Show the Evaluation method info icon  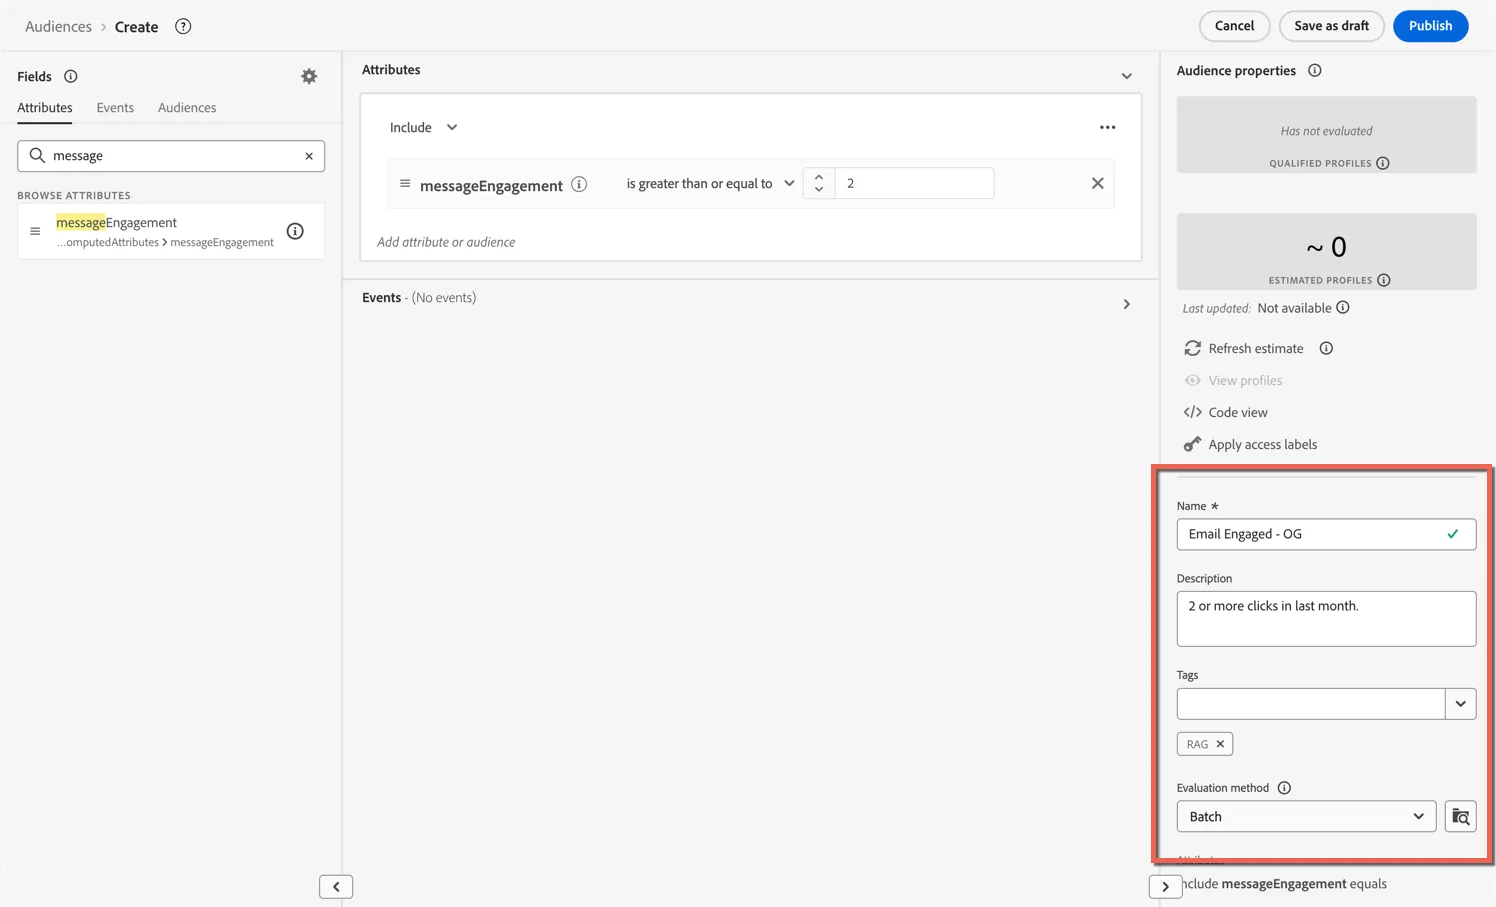click(x=1284, y=788)
